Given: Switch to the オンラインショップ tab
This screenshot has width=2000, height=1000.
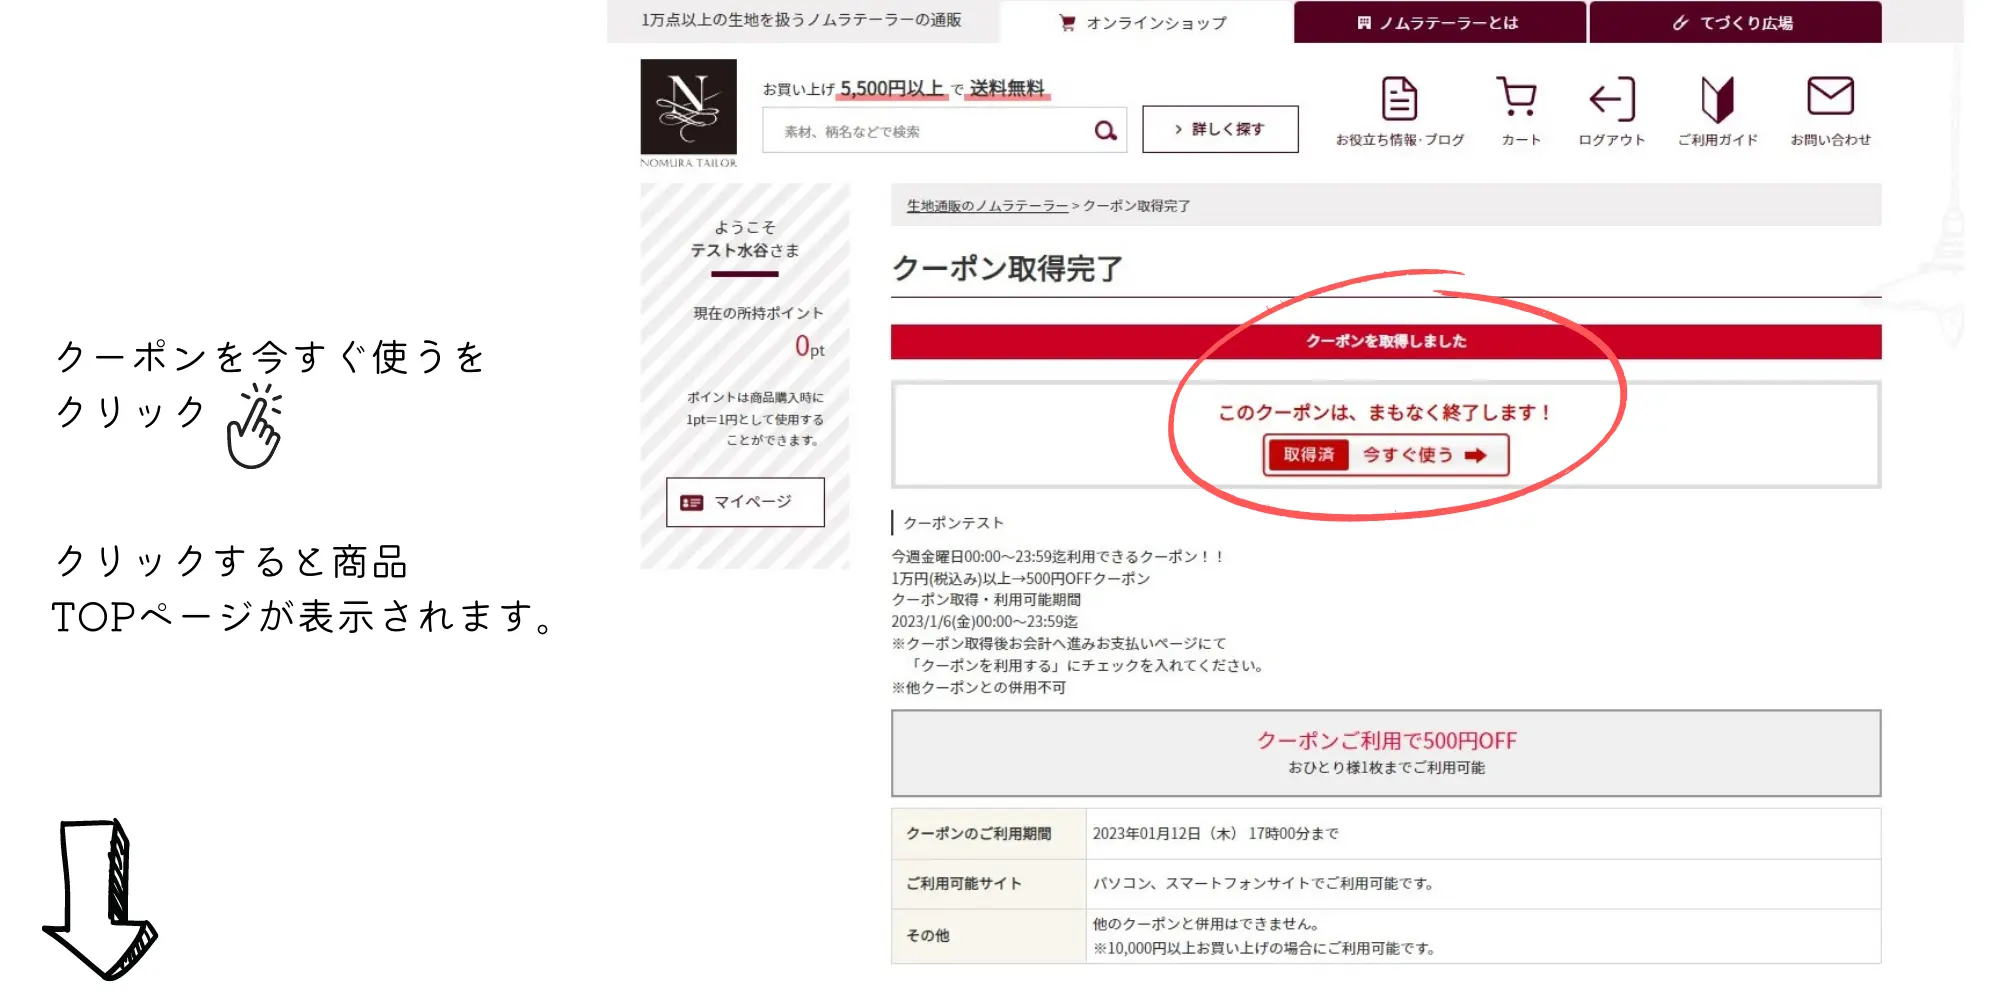Looking at the screenshot, I should tap(1144, 22).
